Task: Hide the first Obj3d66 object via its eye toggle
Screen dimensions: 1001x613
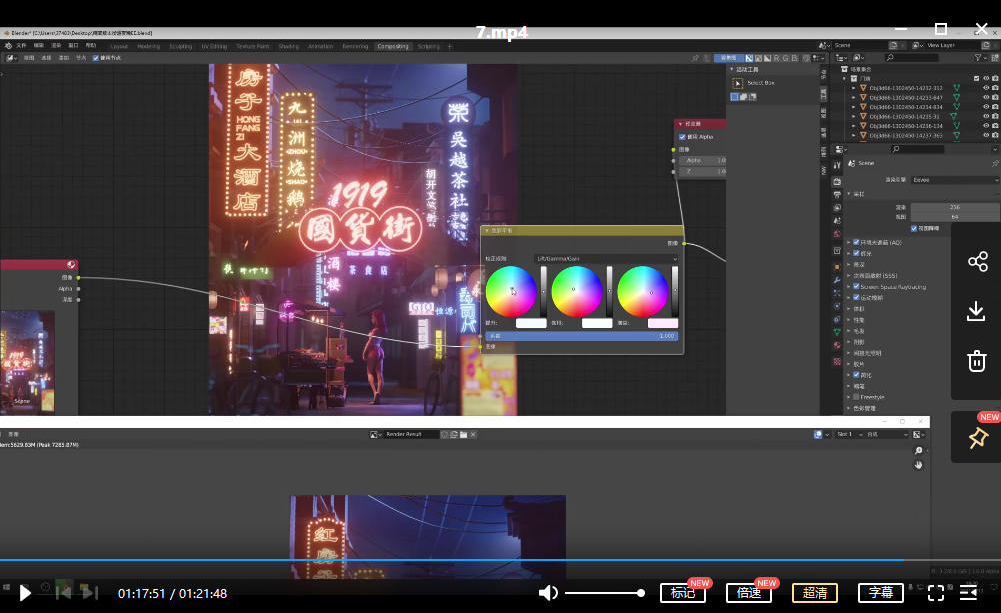Action: [987, 88]
